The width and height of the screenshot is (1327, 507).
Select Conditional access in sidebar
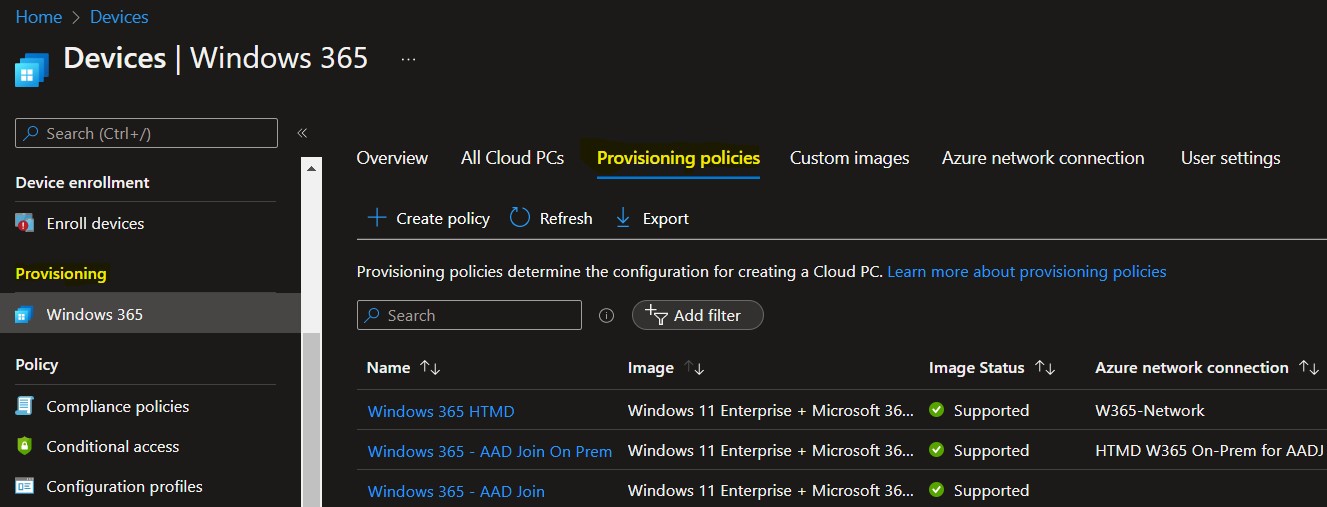coord(113,446)
